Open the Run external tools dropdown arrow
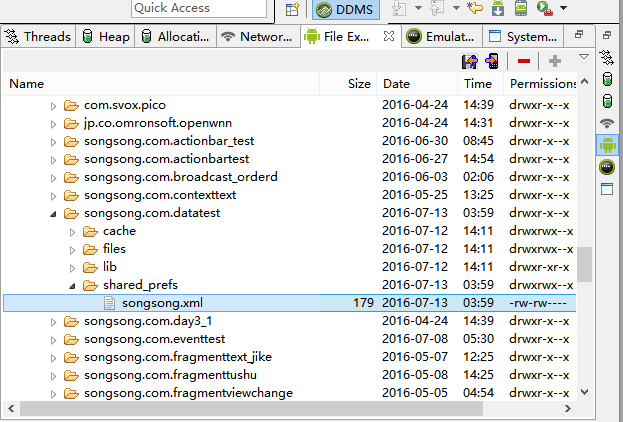Screen dimensions: 623x422 click(563, 8)
